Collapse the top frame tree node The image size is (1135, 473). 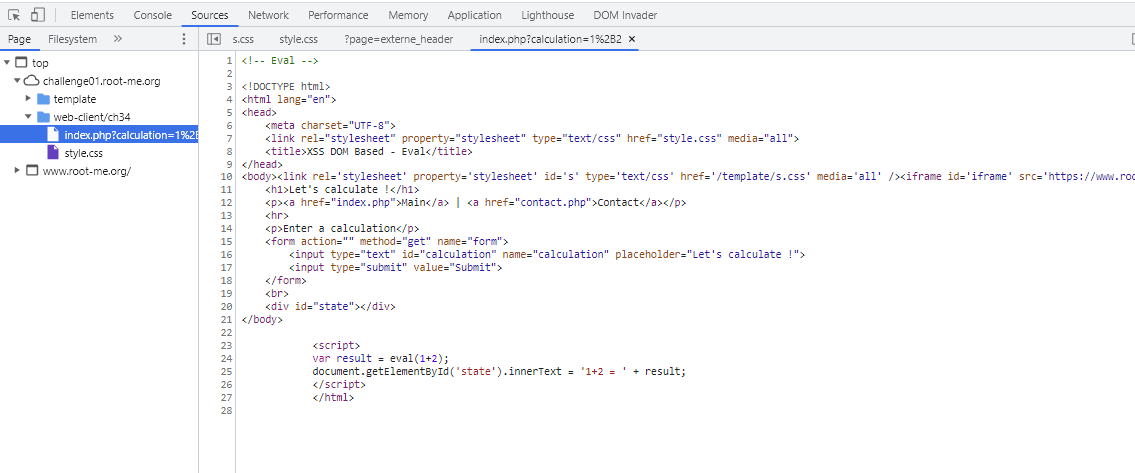point(7,63)
